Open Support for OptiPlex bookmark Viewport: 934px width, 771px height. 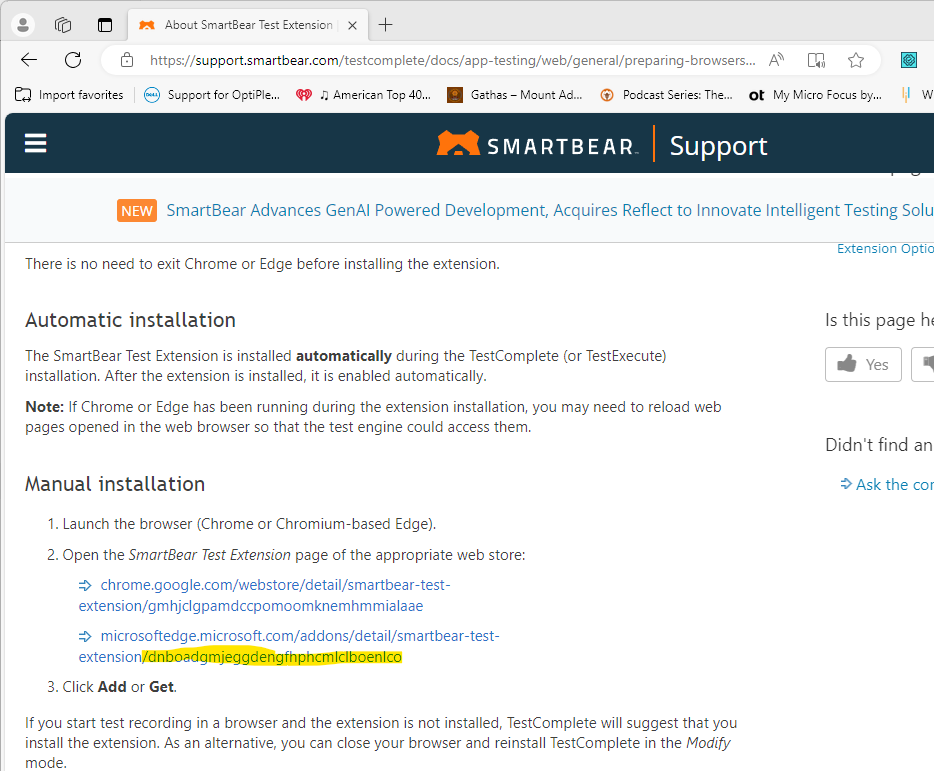[212, 95]
